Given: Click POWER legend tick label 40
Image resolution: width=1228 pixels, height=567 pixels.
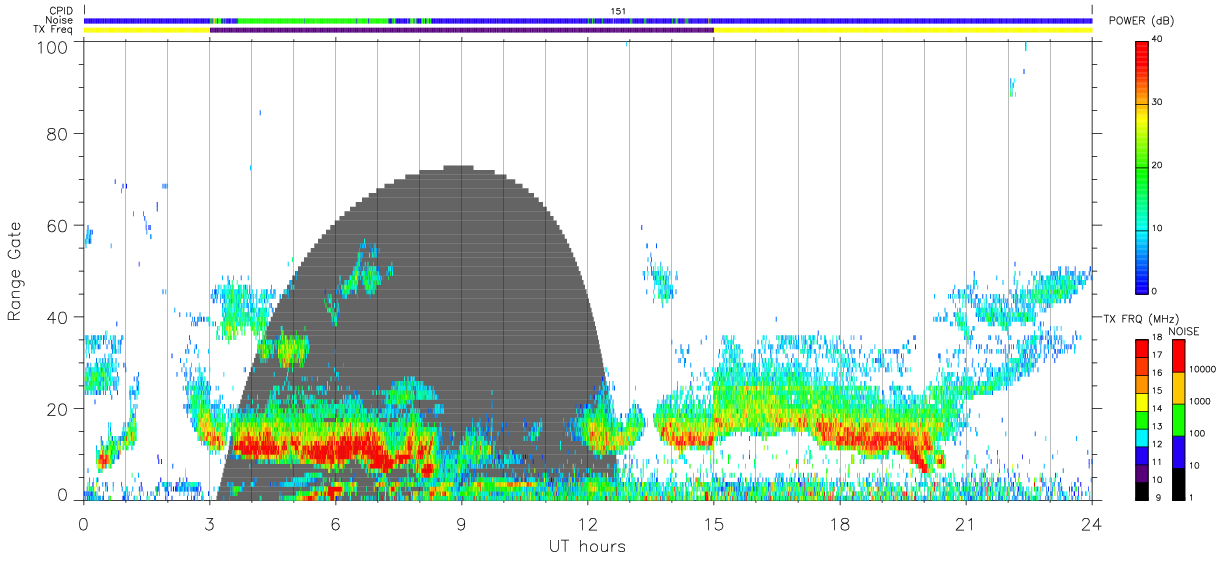Looking at the screenshot, I should (x=1157, y=39).
